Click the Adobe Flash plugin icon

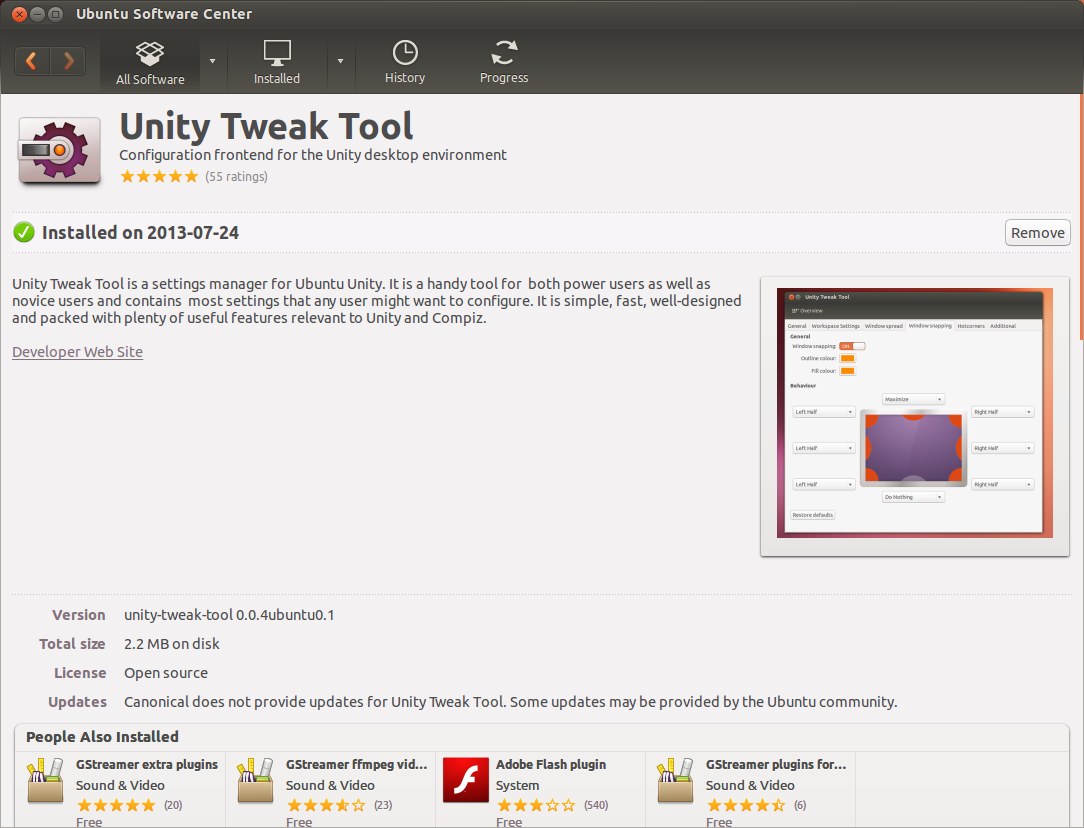tap(466, 780)
